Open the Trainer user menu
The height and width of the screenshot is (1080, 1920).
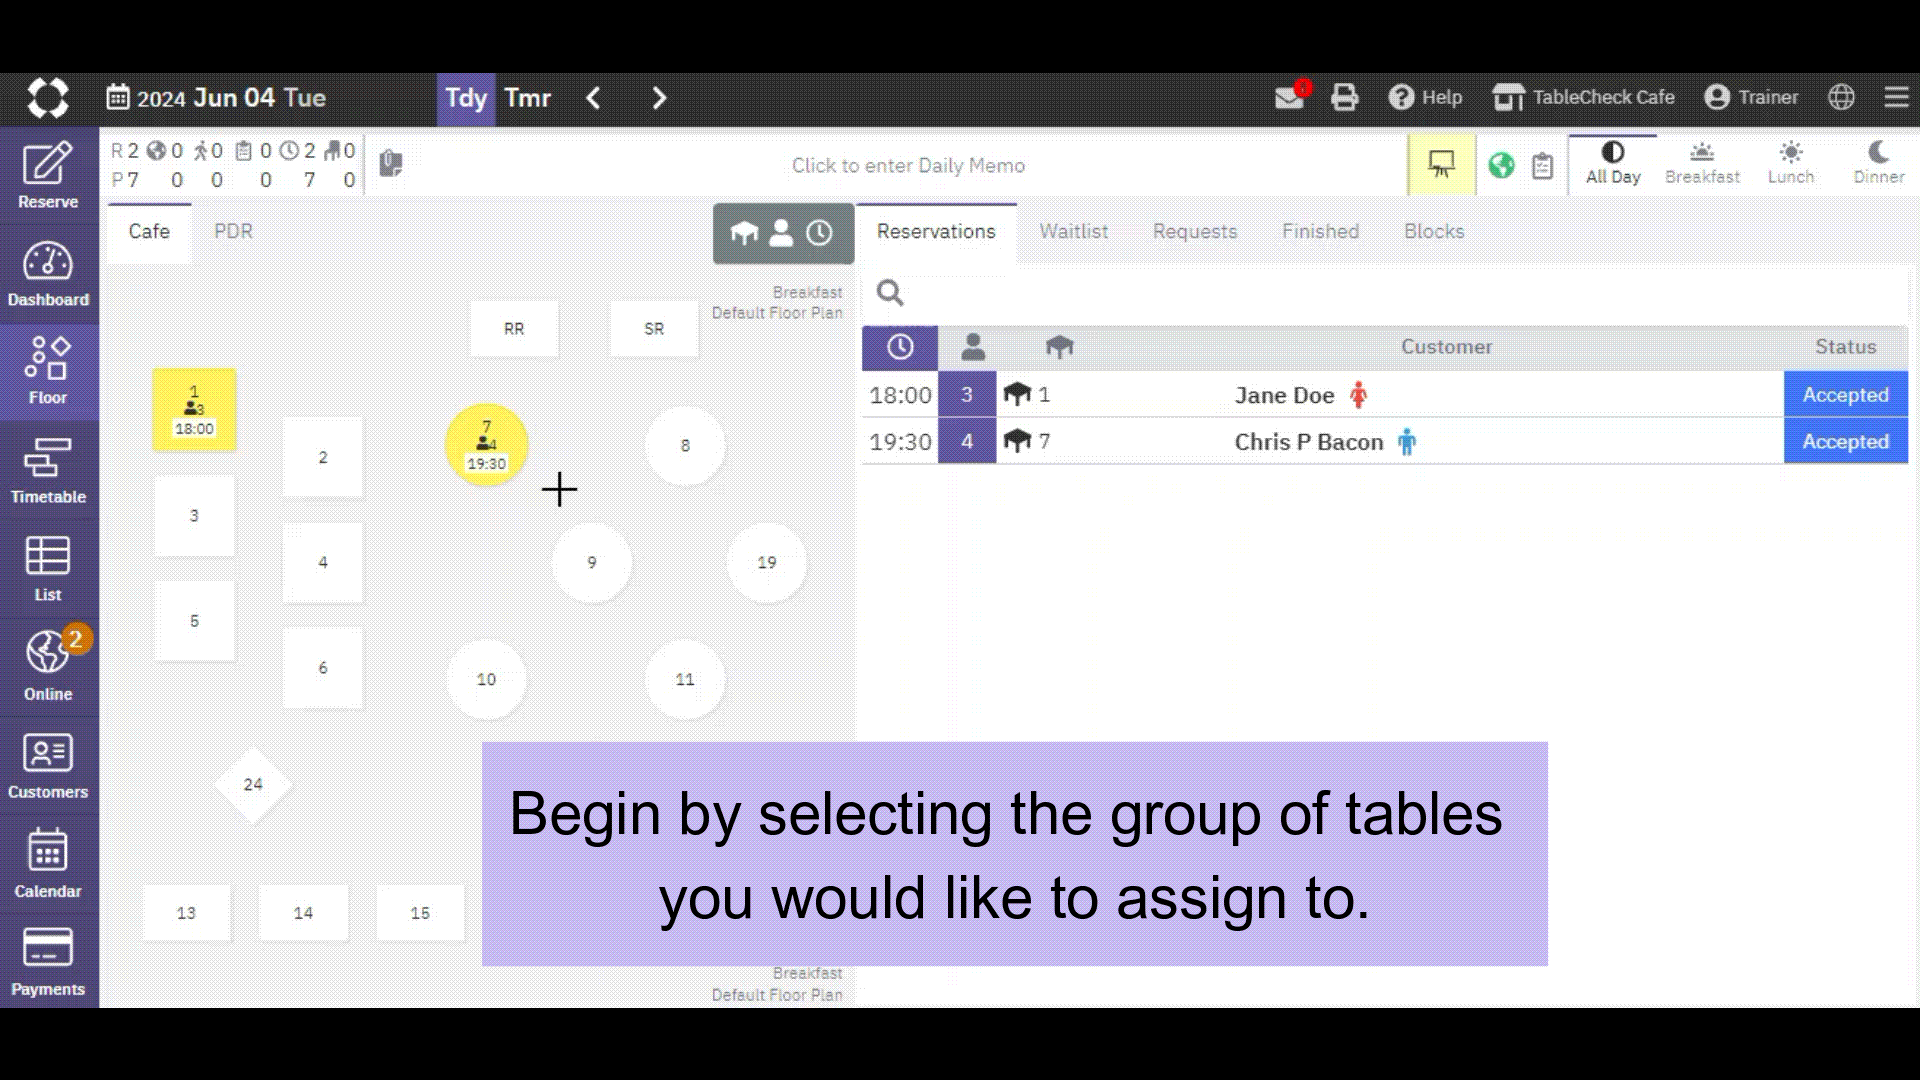tap(1751, 97)
